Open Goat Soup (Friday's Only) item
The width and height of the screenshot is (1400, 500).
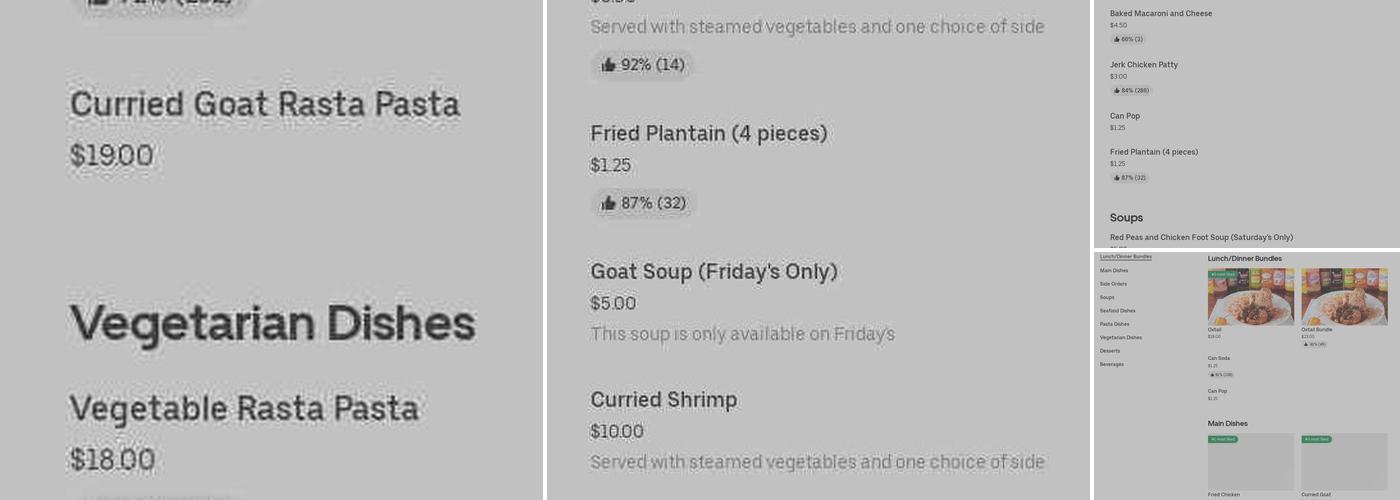[714, 272]
